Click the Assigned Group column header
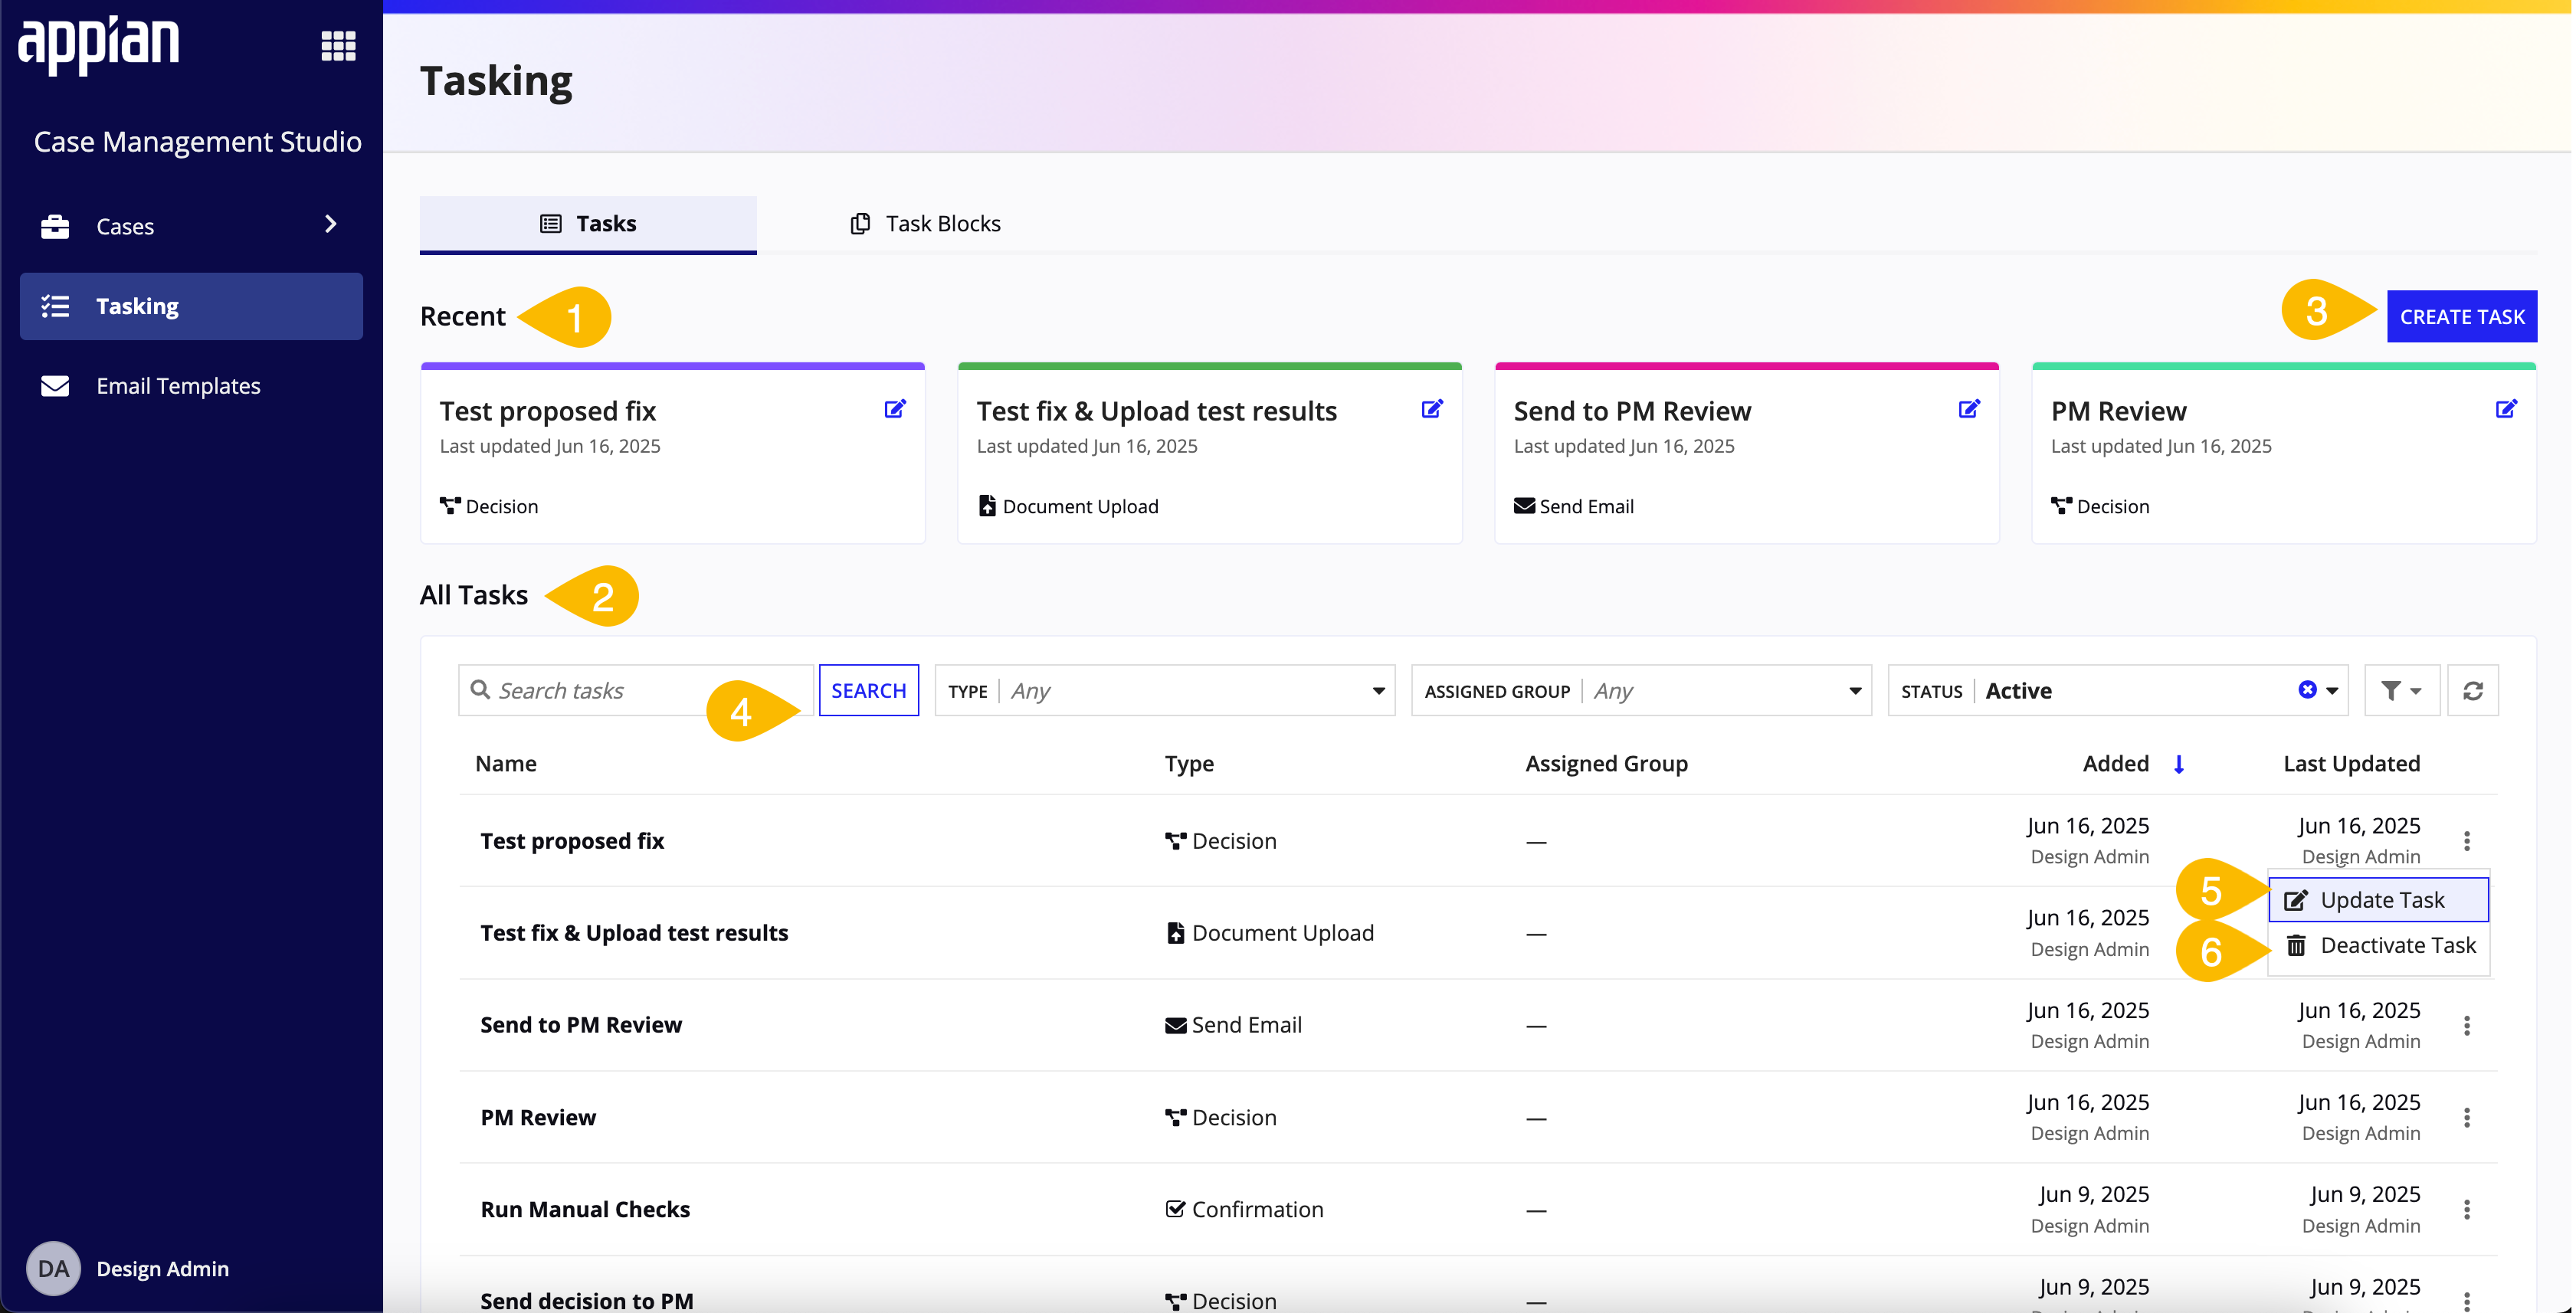Screen dimensions: 2576x1313 (x=1606, y=764)
